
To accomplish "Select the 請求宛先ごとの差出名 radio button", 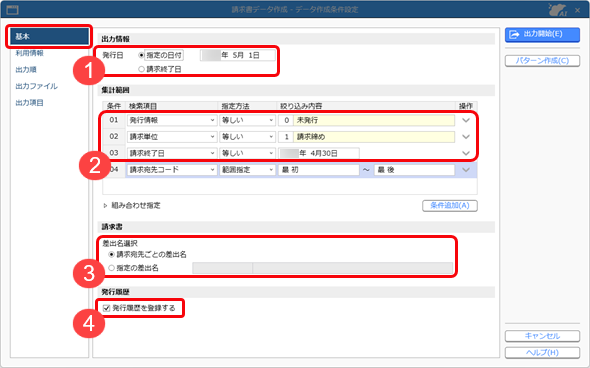I will point(111,255).
